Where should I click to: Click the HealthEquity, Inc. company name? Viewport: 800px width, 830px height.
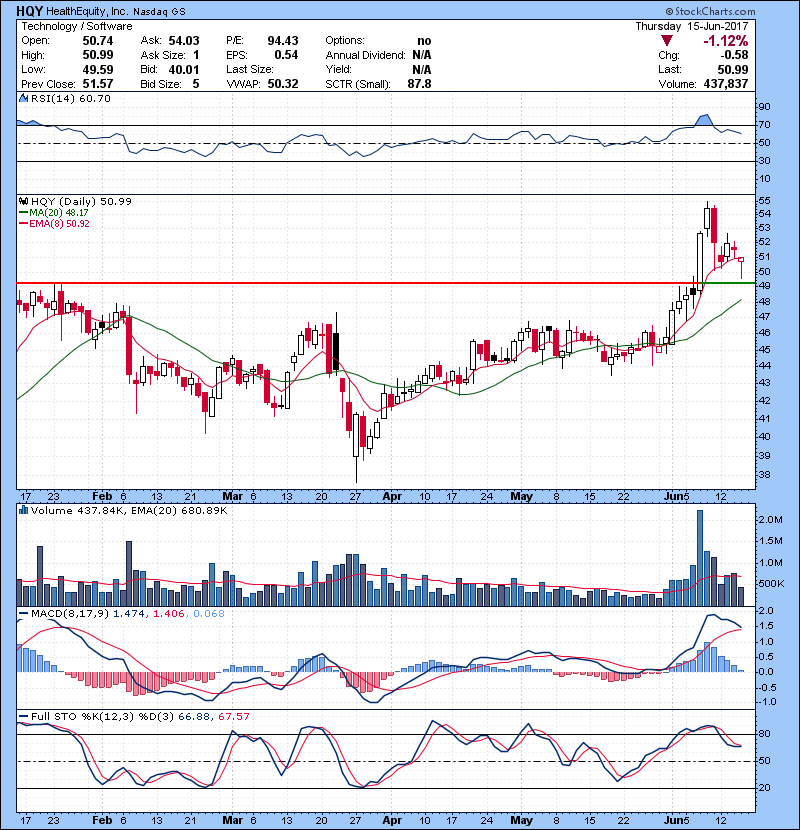[87, 11]
